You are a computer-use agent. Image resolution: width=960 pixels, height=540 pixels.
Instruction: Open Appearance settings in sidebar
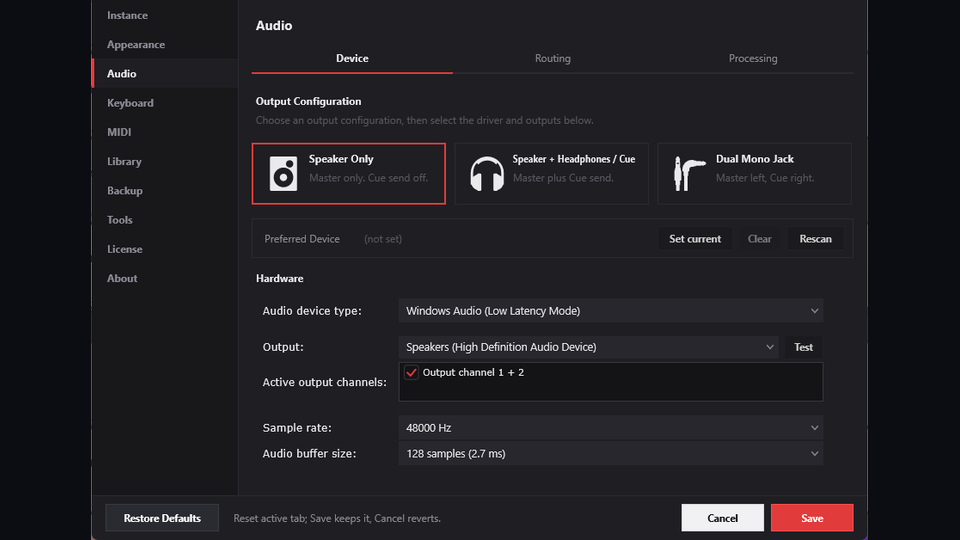click(x=165, y=45)
